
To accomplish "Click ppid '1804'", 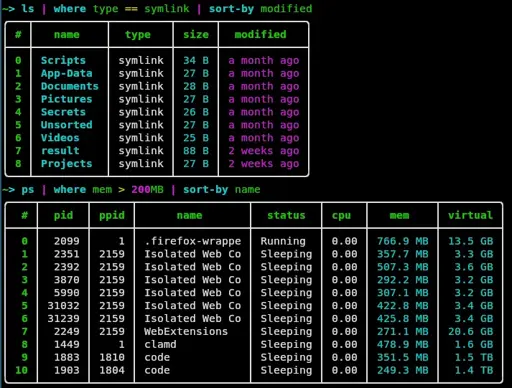I will point(112,370).
